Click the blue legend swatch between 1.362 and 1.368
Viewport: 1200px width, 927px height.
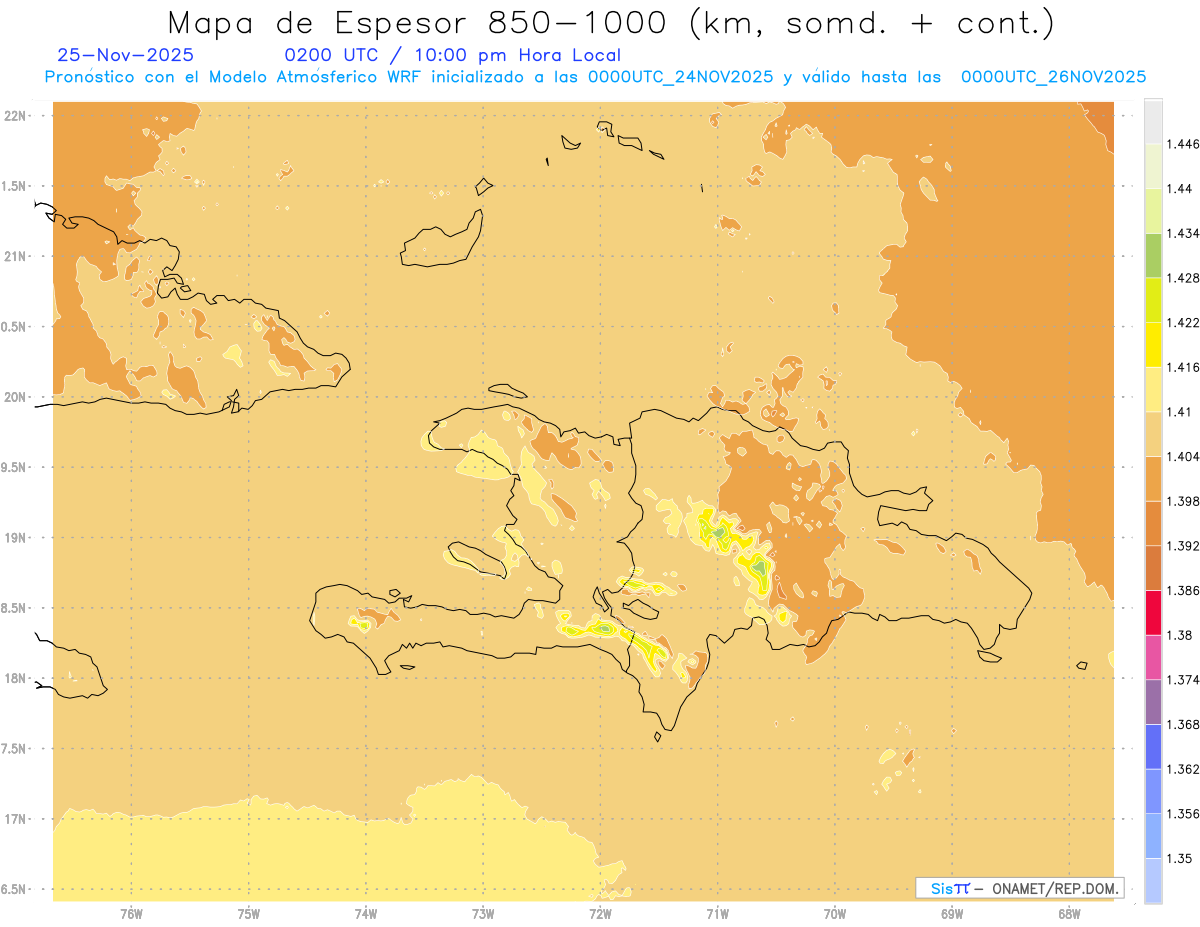coord(1153,746)
